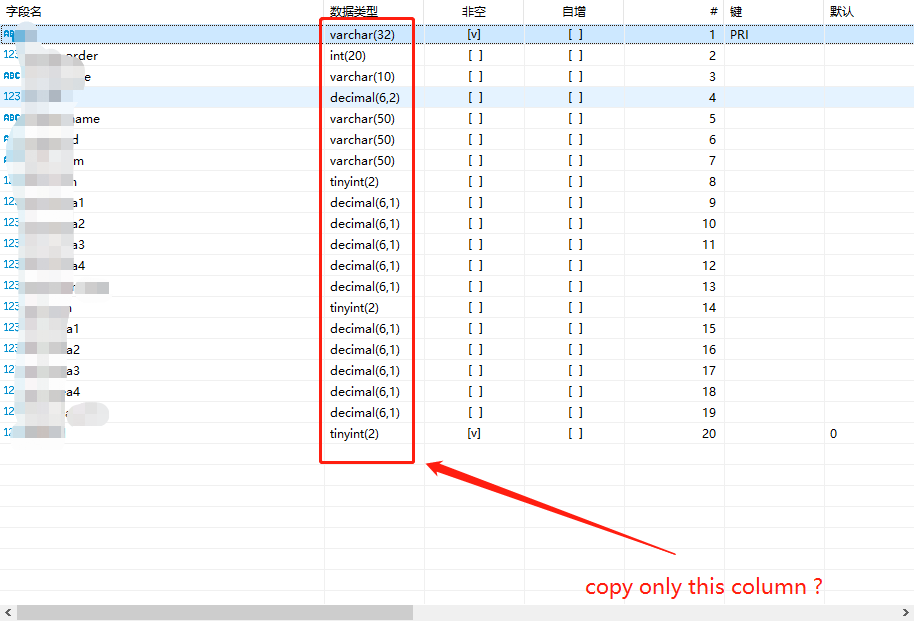Uncheck the 非空 checkbox on the last tinyint(2) row
Image resolution: width=914 pixels, height=621 pixels.
473,433
